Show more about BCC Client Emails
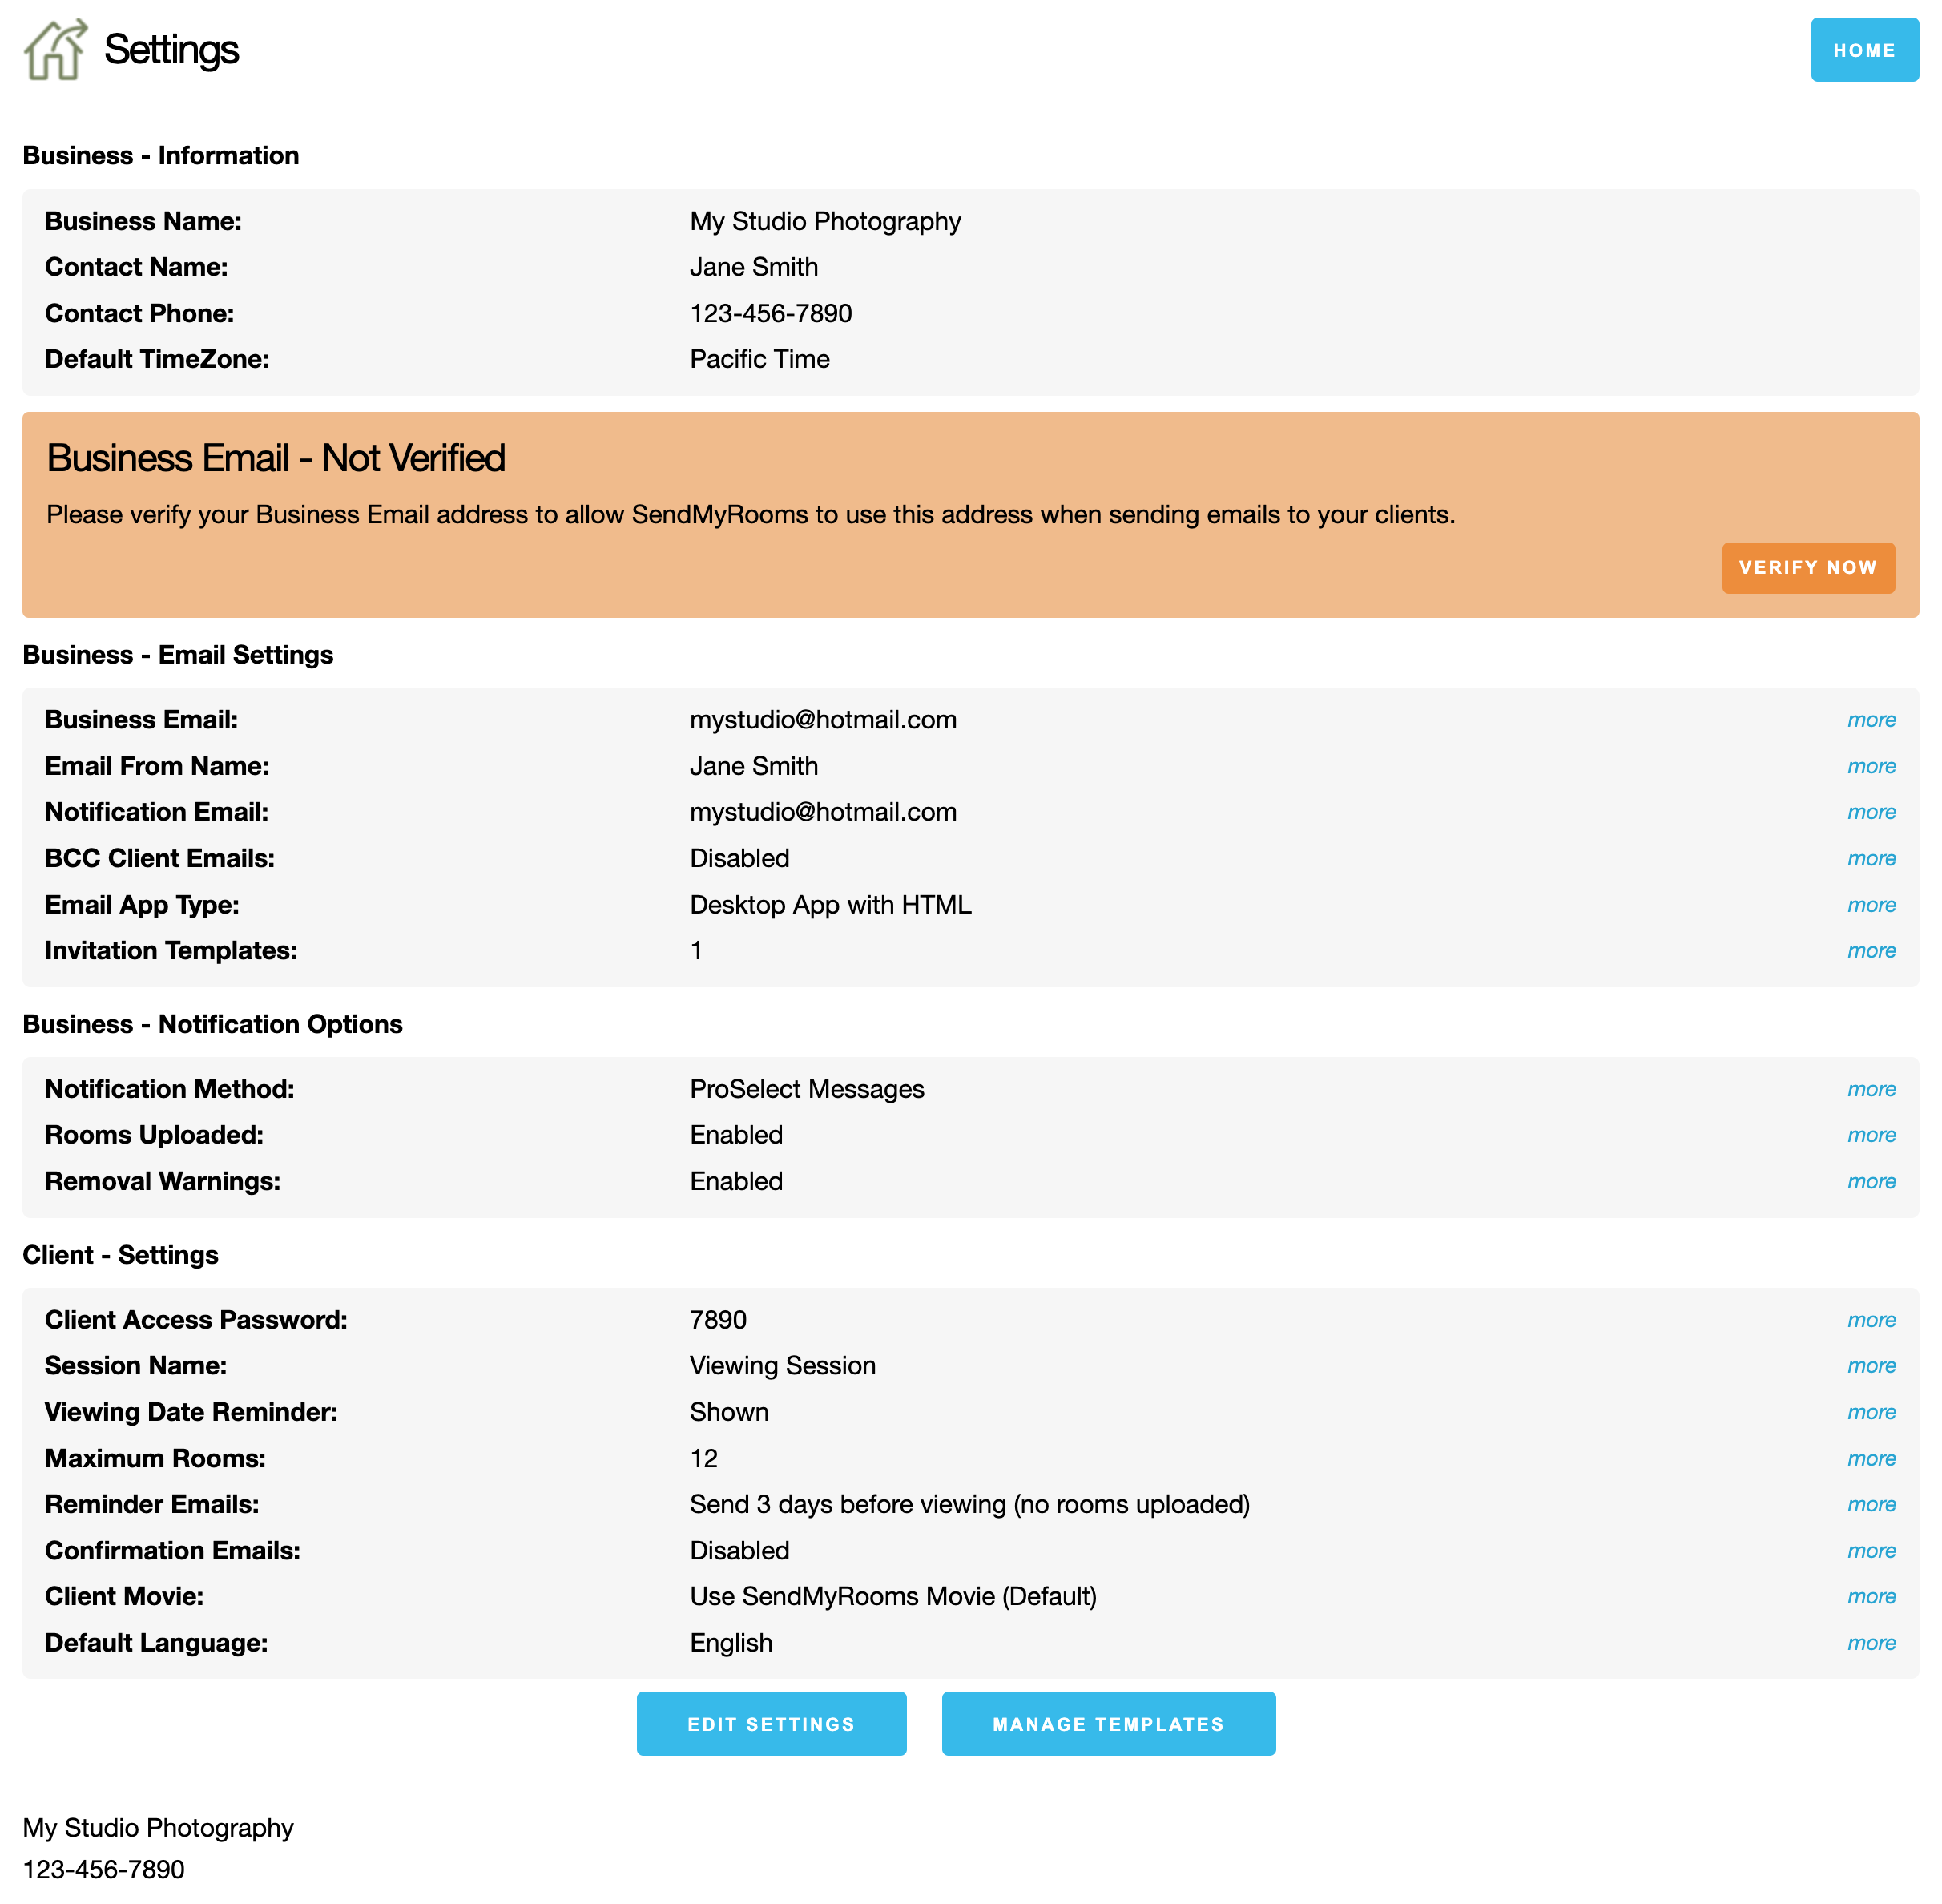1942x1904 pixels. pos(1870,858)
